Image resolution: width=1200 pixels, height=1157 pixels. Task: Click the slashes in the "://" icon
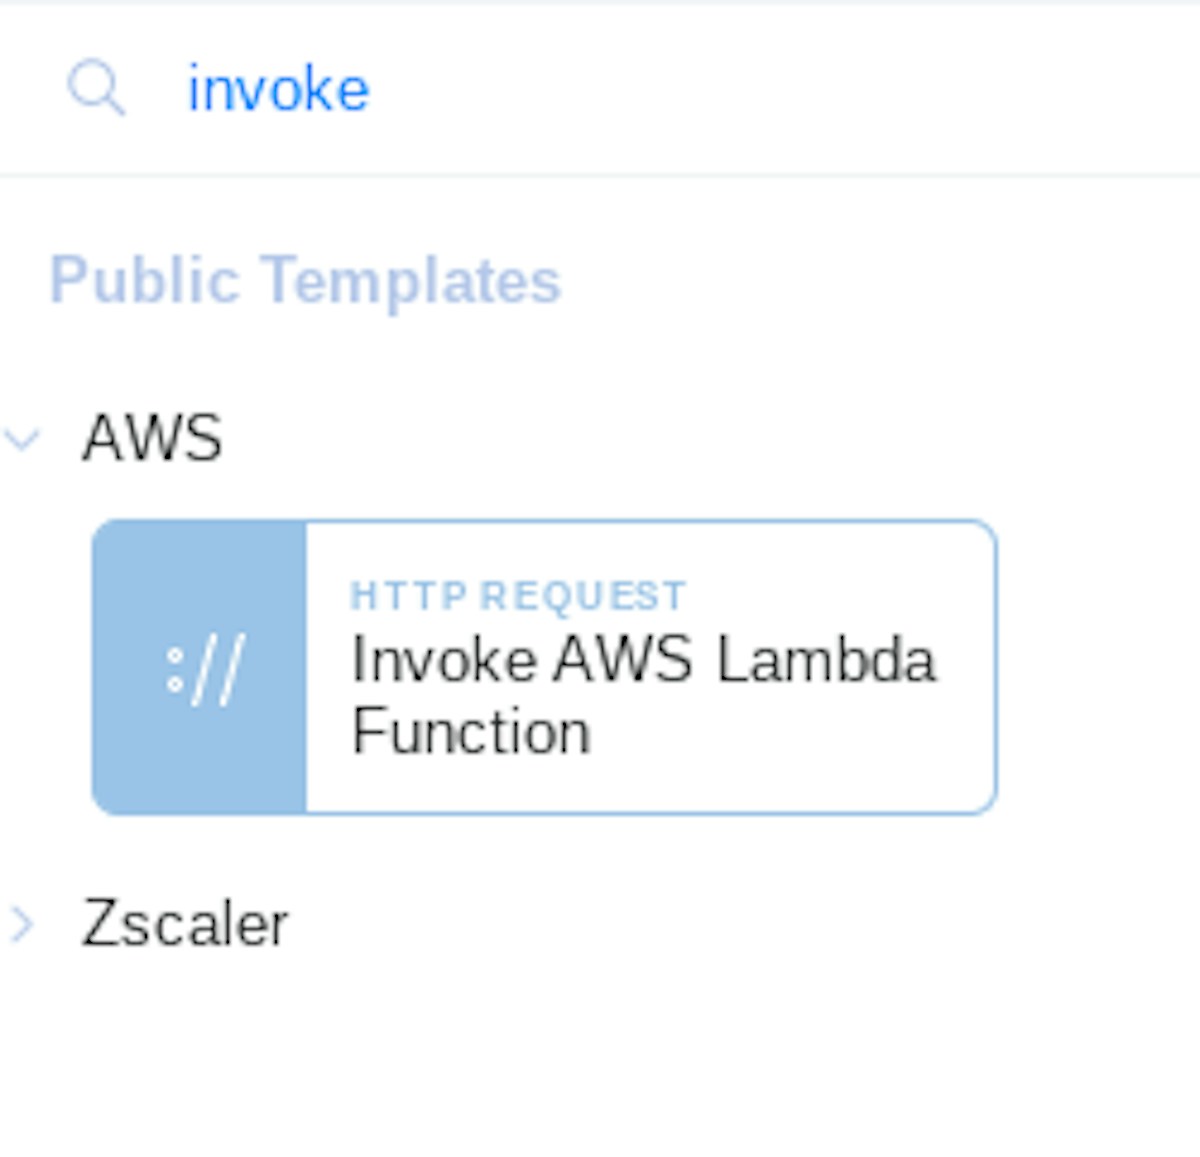(217, 669)
